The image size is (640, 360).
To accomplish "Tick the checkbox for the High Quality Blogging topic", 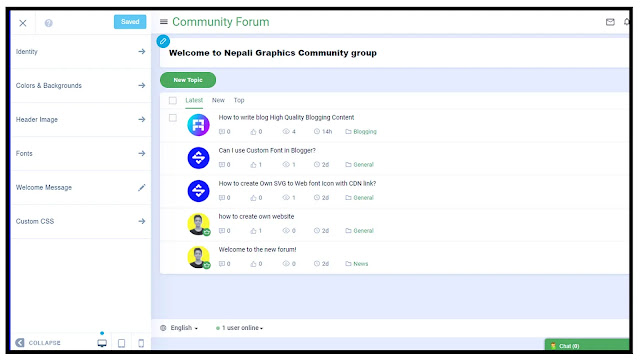I will click(173, 118).
